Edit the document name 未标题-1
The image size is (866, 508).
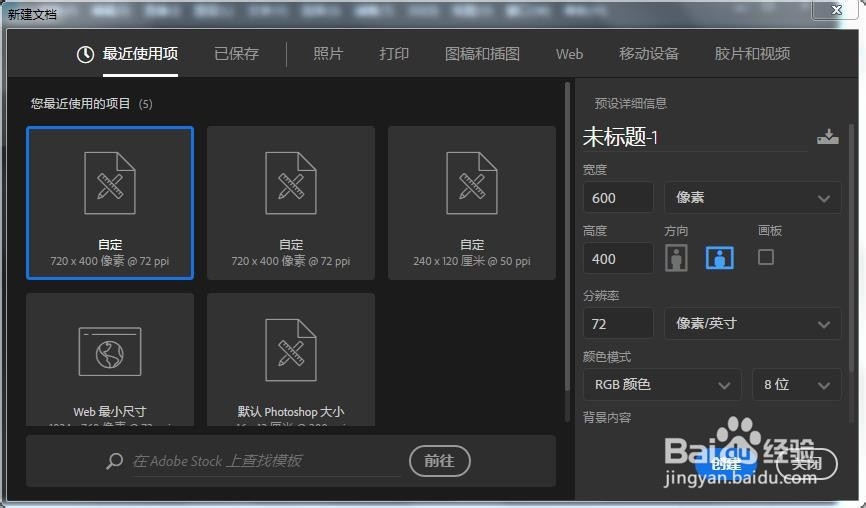click(695, 137)
